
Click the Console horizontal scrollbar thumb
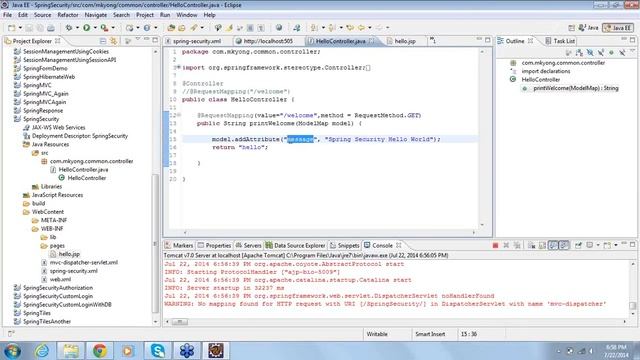[180, 322]
